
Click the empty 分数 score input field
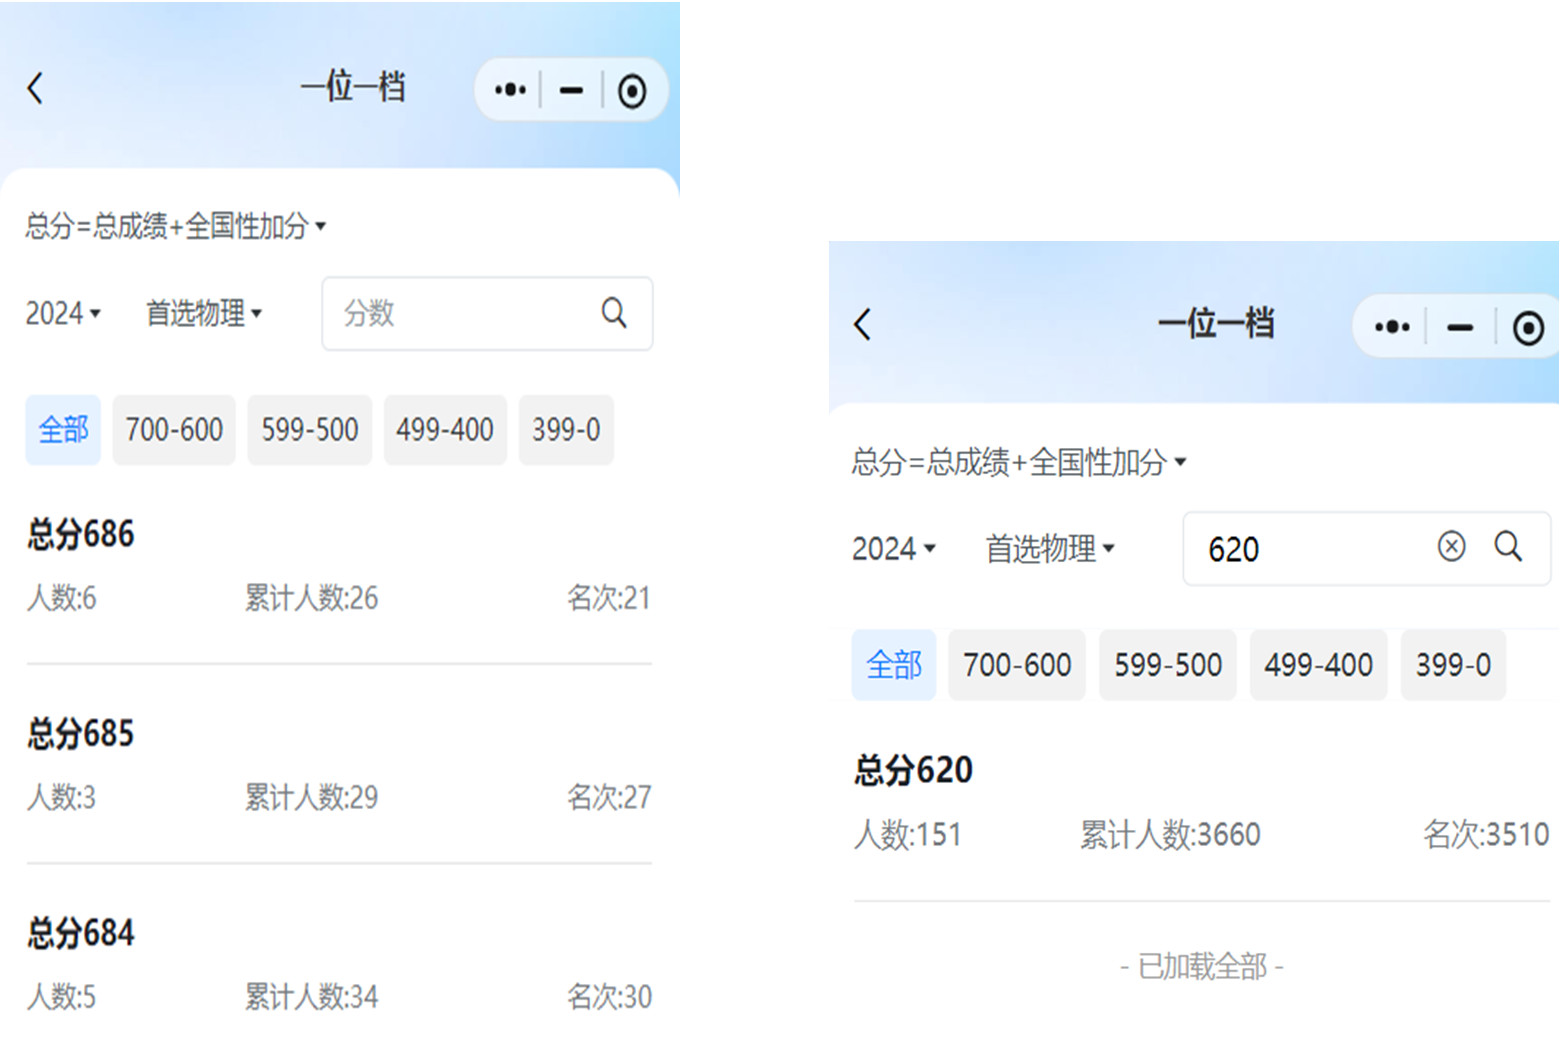click(x=460, y=313)
